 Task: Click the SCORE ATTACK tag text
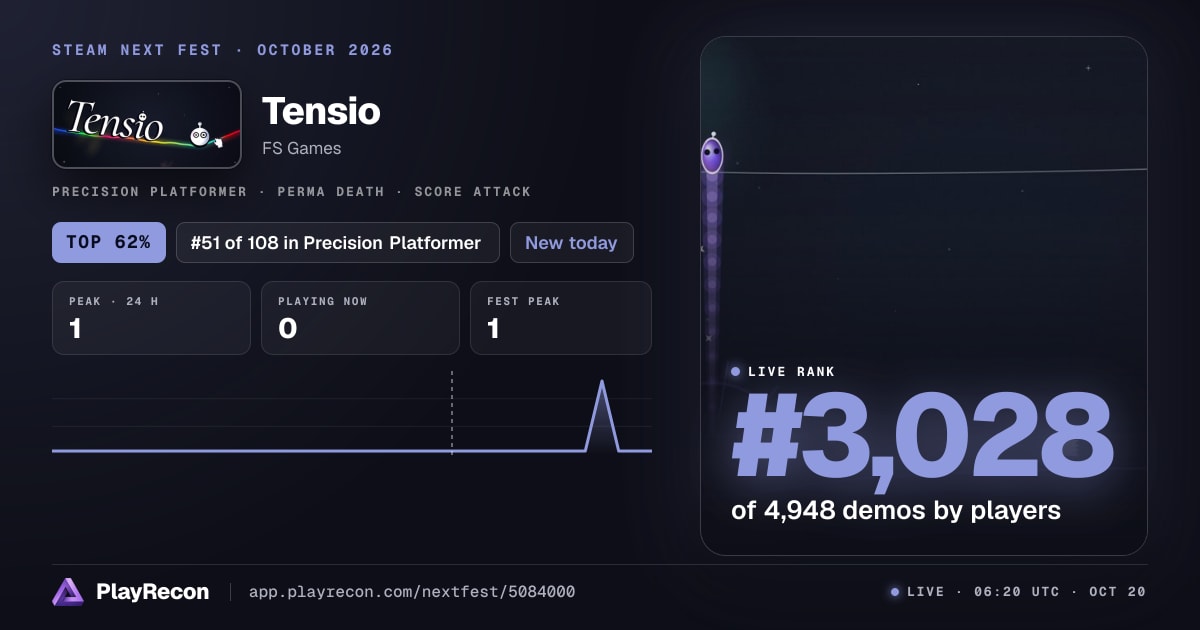[x=472, y=191]
